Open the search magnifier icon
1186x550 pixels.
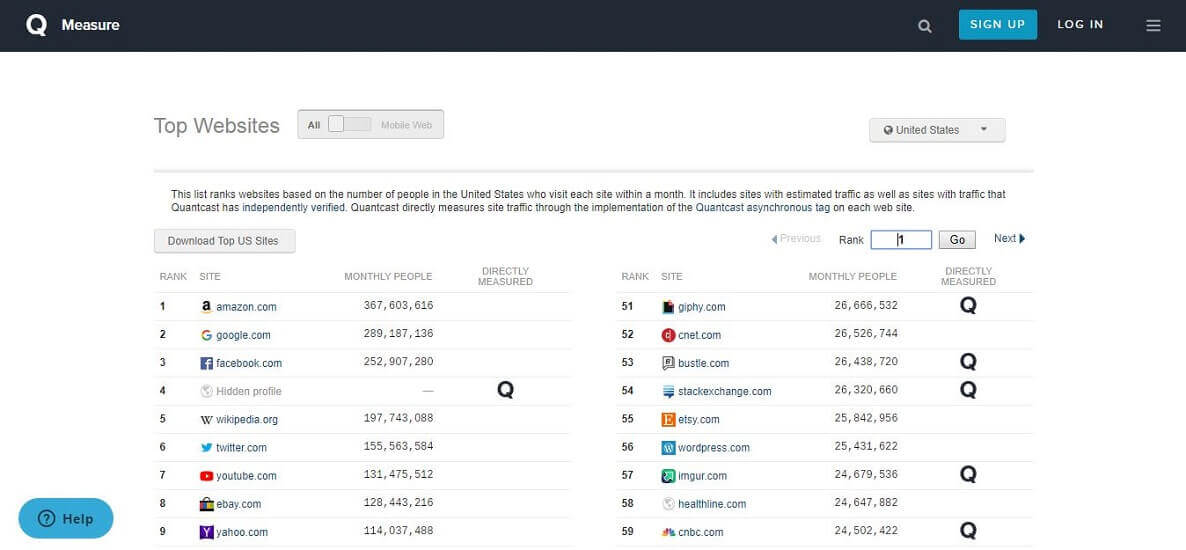(925, 26)
